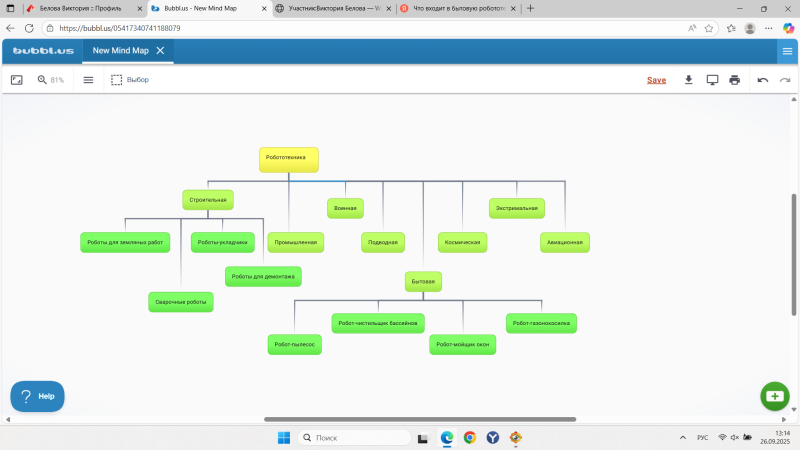Select the Бытовая bubble

tap(423, 282)
